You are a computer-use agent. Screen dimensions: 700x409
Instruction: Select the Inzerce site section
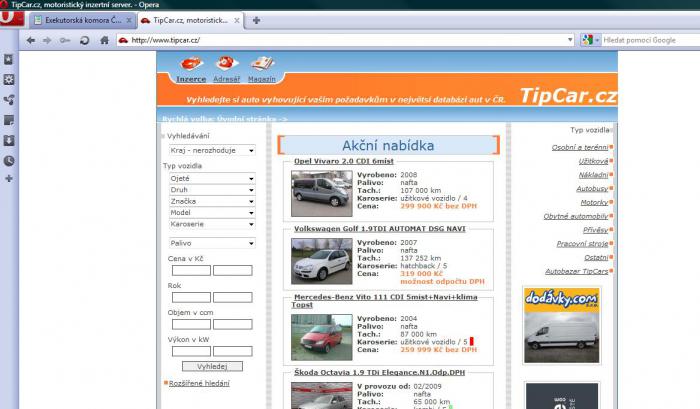(x=191, y=78)
